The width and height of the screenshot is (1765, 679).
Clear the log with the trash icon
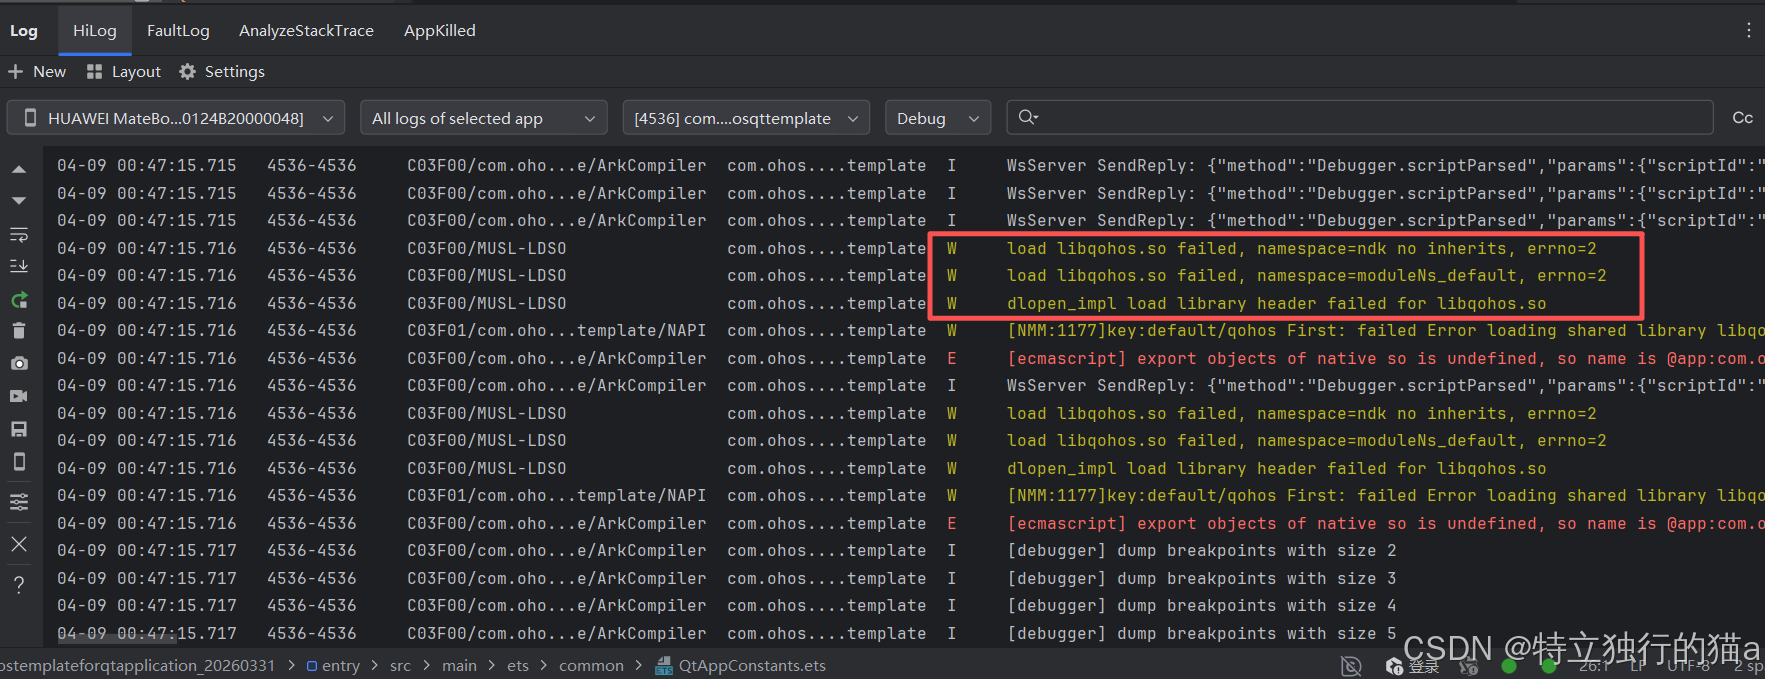(19, 331)
